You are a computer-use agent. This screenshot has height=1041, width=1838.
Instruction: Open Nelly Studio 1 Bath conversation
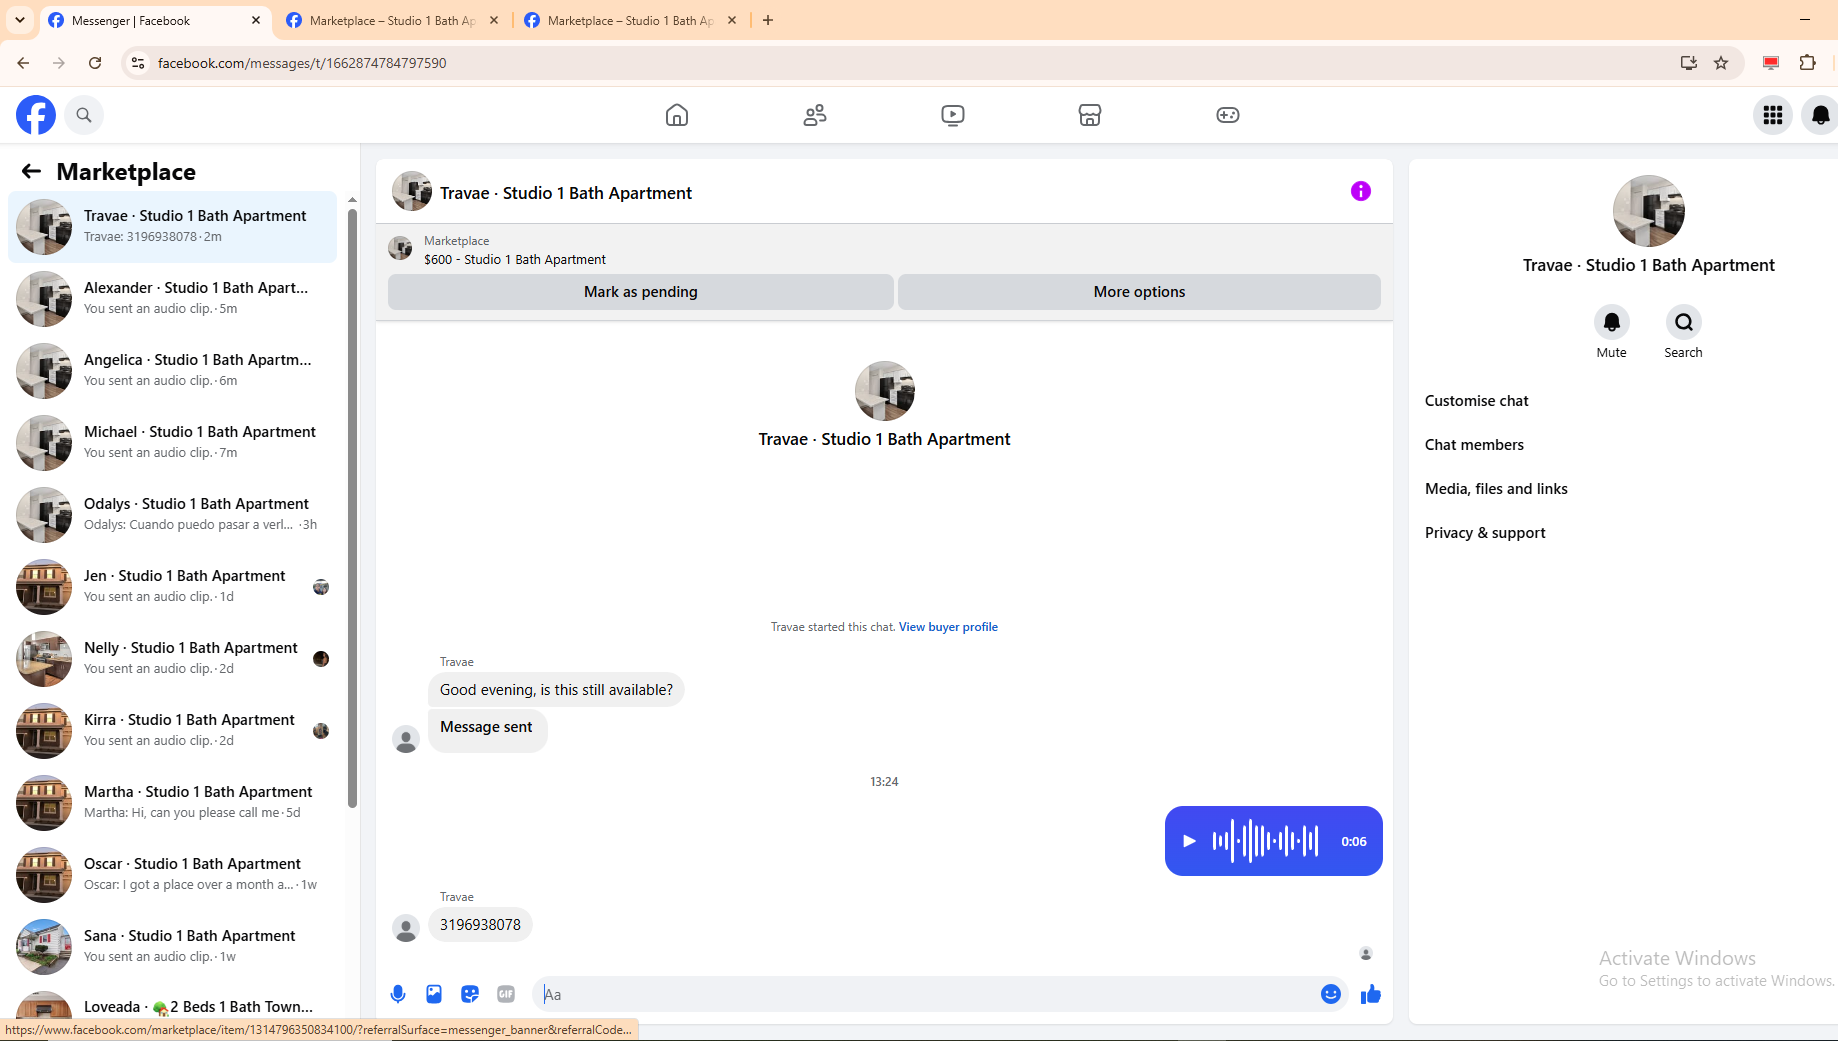172,659
